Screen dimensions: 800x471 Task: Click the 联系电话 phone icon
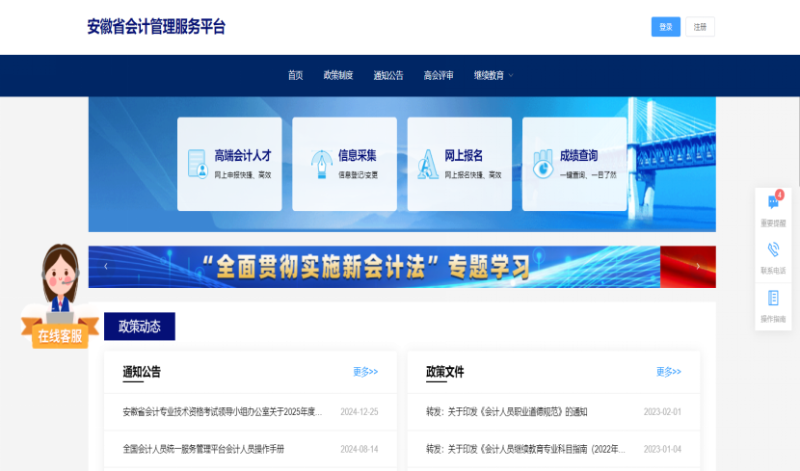point(773,250)
